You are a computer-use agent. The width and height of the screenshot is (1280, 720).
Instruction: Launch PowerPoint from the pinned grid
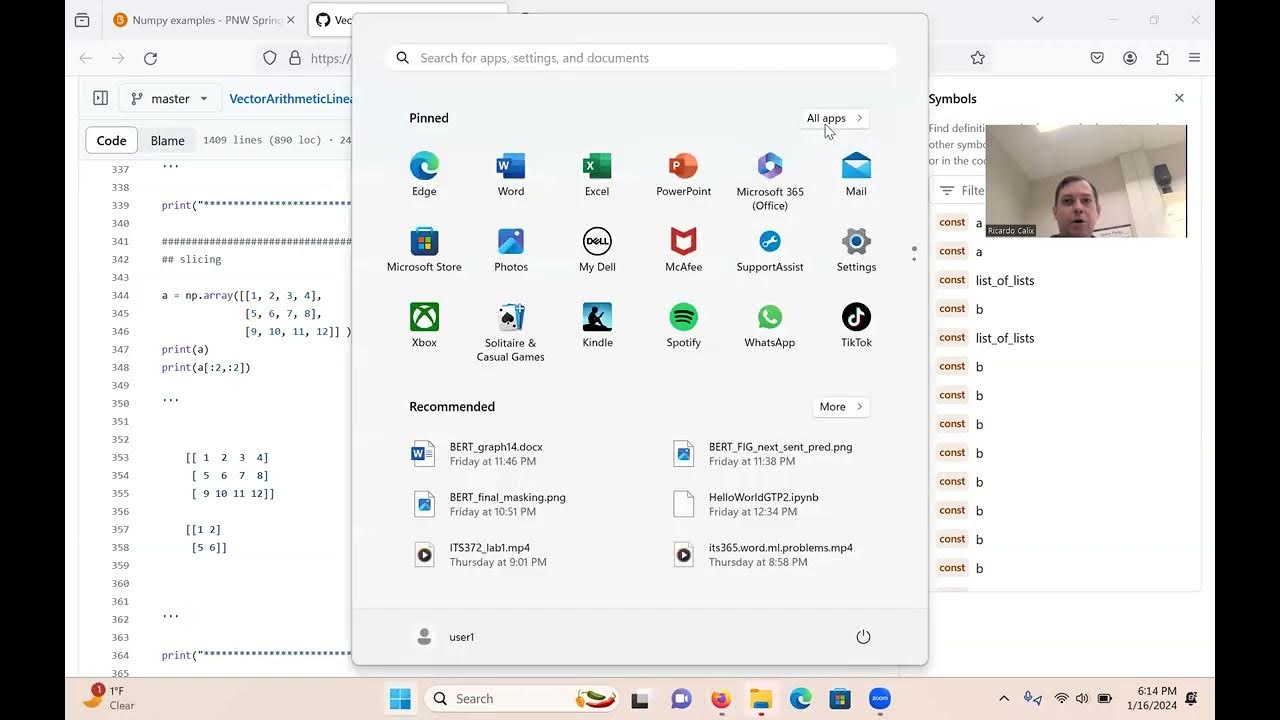click(x=684, y=174)
